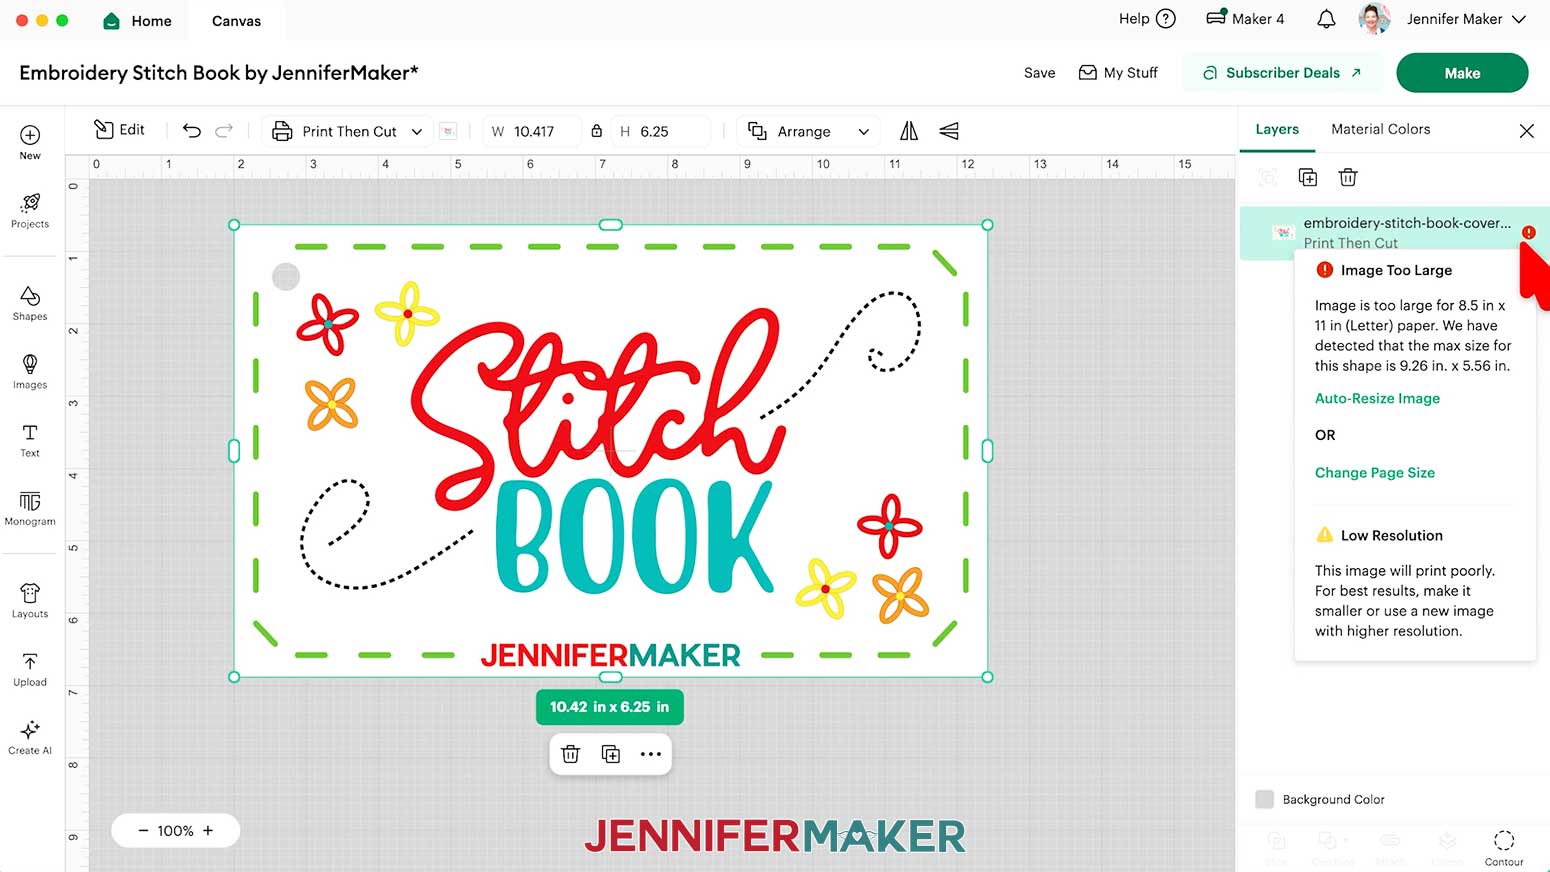1550x872 pixels.
Task: Open My Stuff
Action: click(1118, 73)
